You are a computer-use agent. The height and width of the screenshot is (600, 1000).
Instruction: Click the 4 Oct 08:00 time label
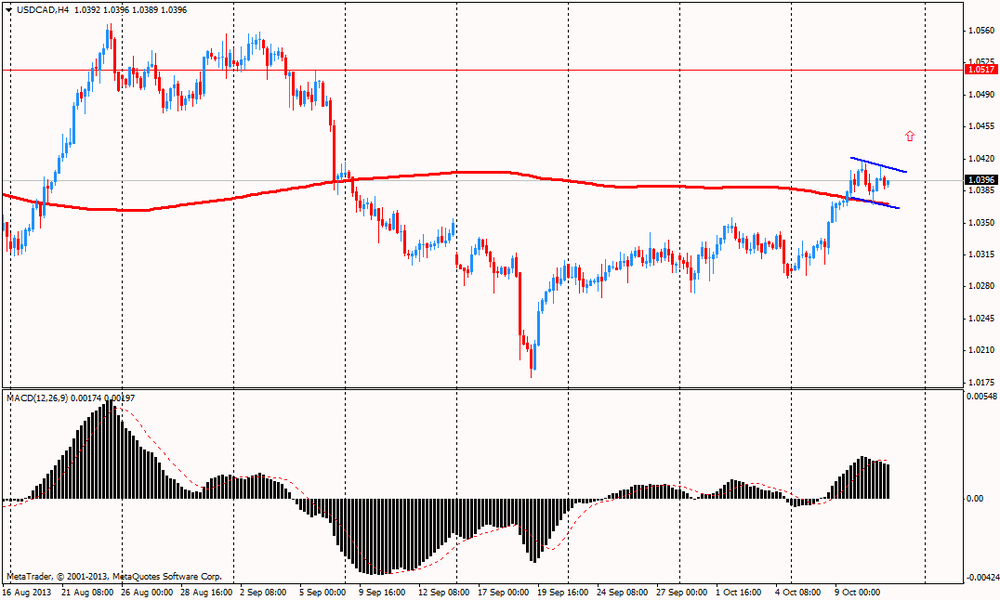(x=799, y=592)
